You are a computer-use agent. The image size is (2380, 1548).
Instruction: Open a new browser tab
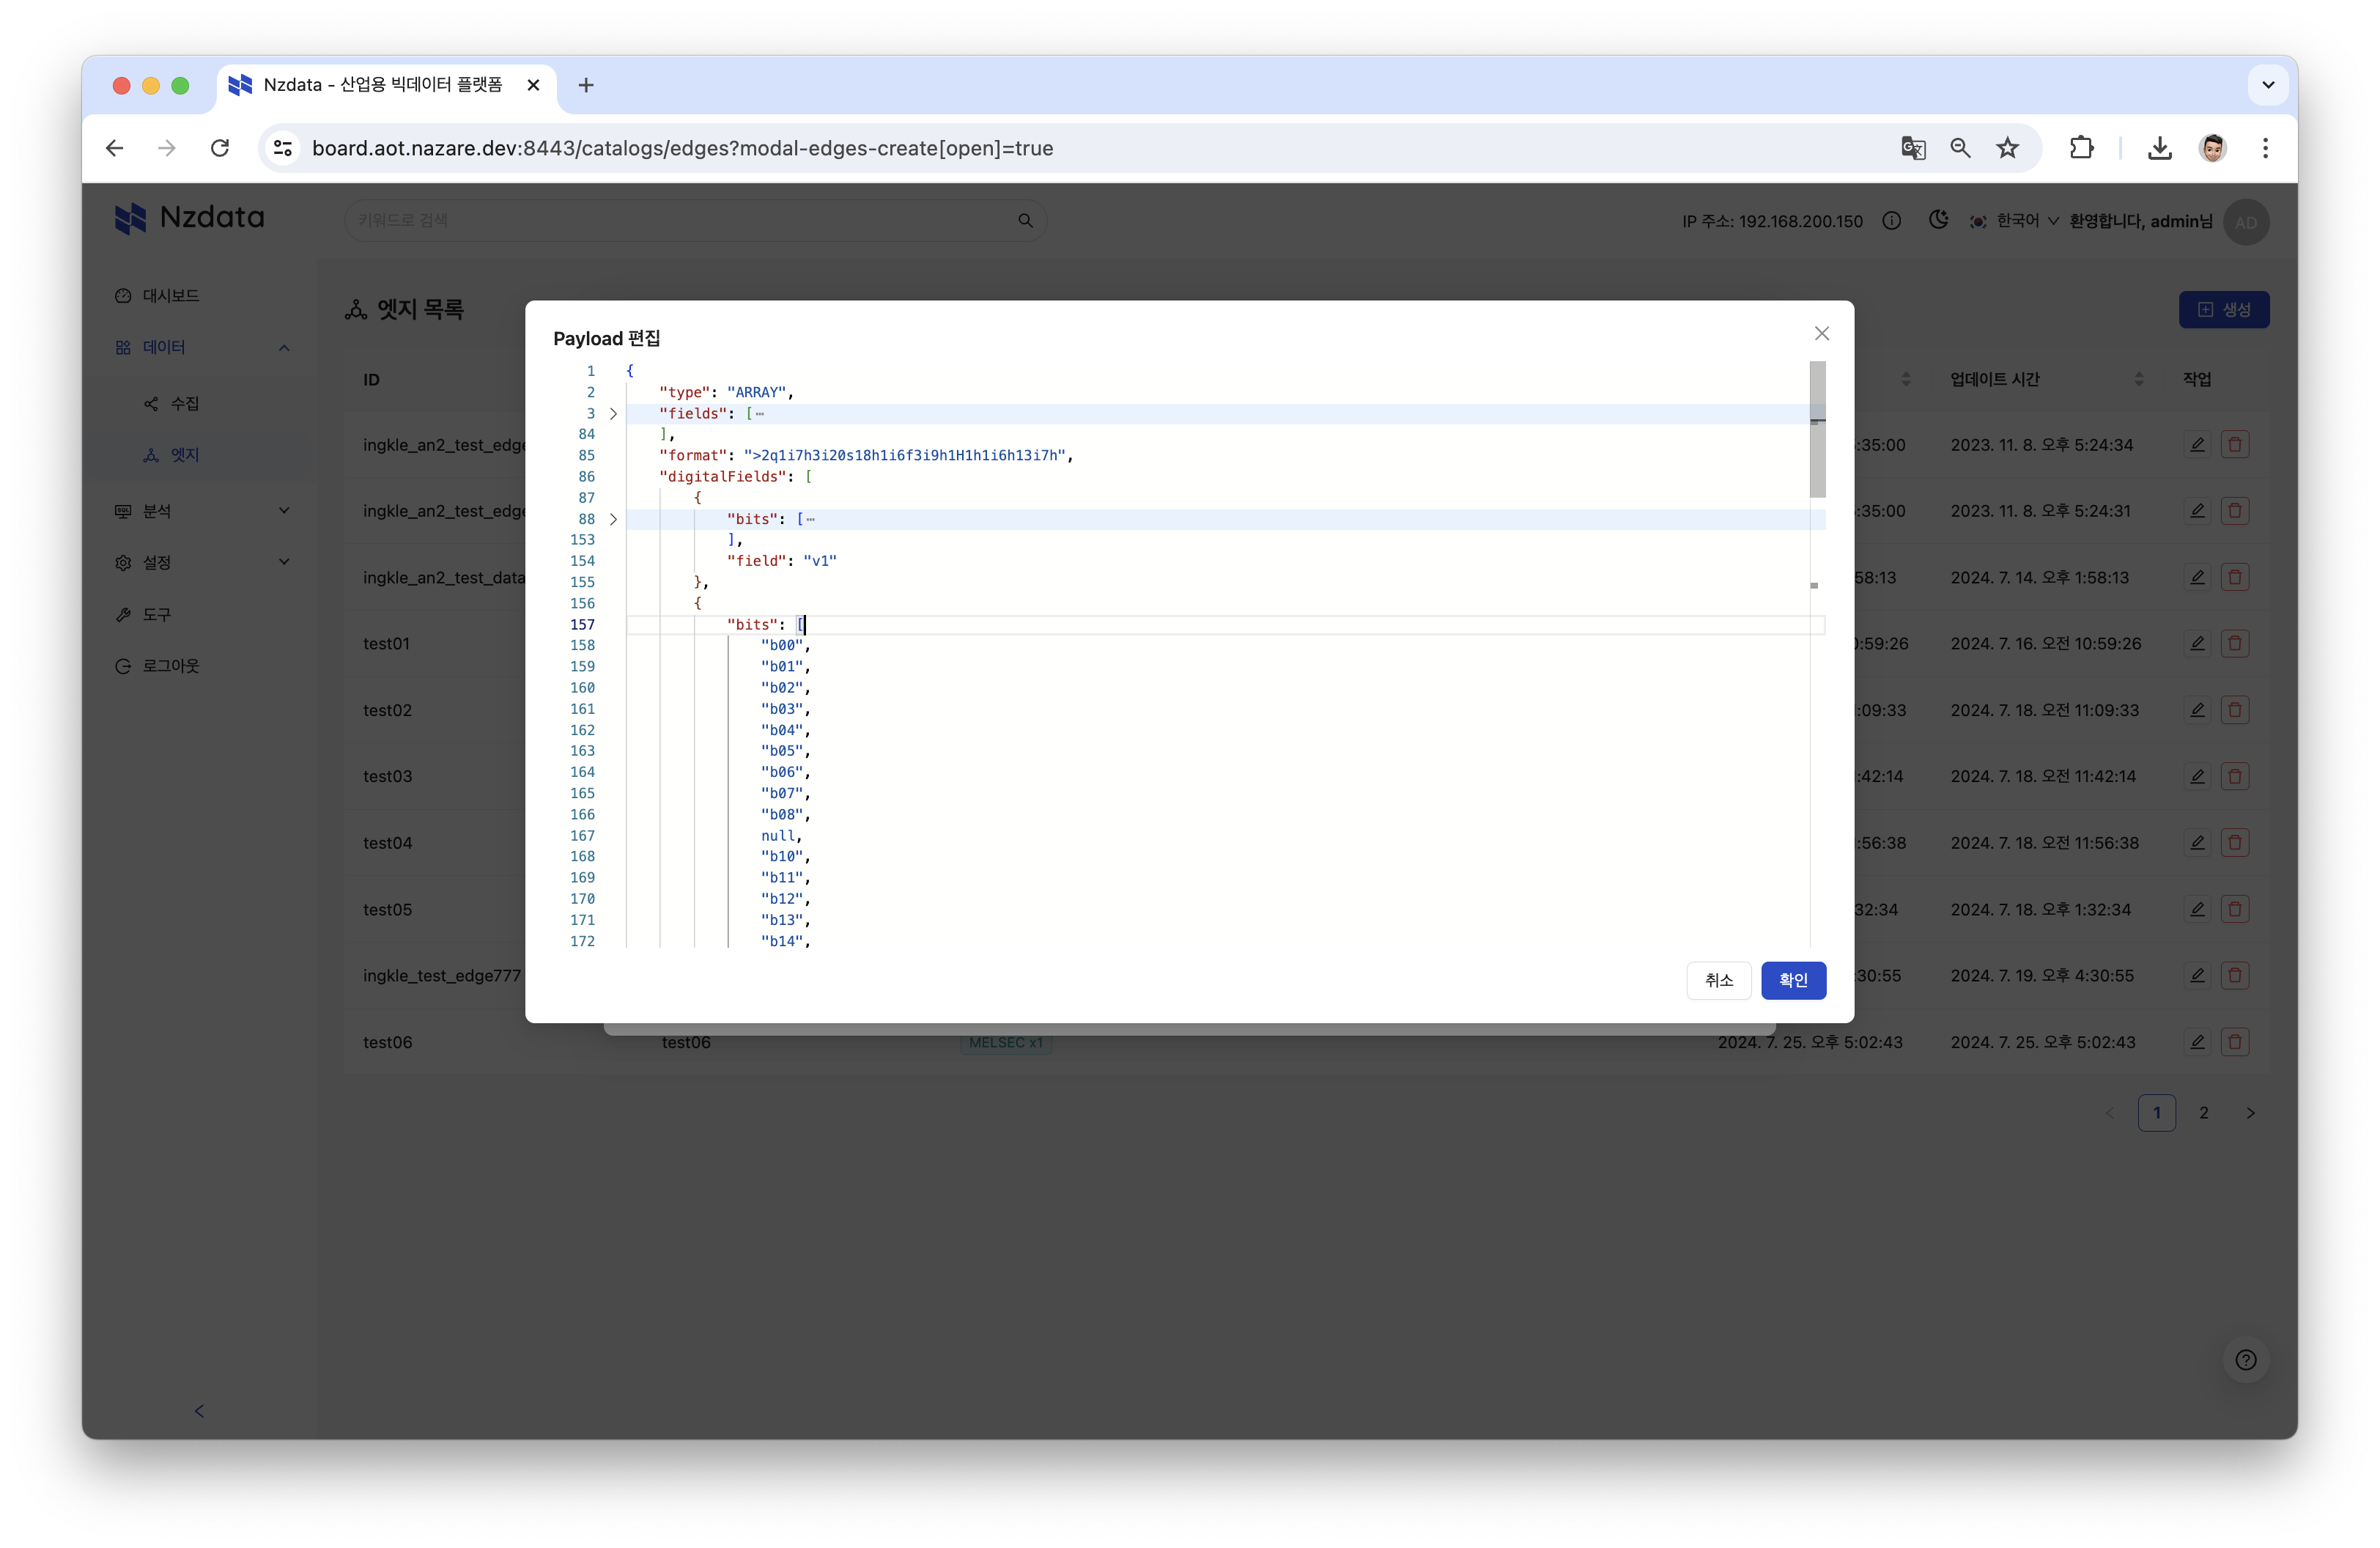[586, 85]
